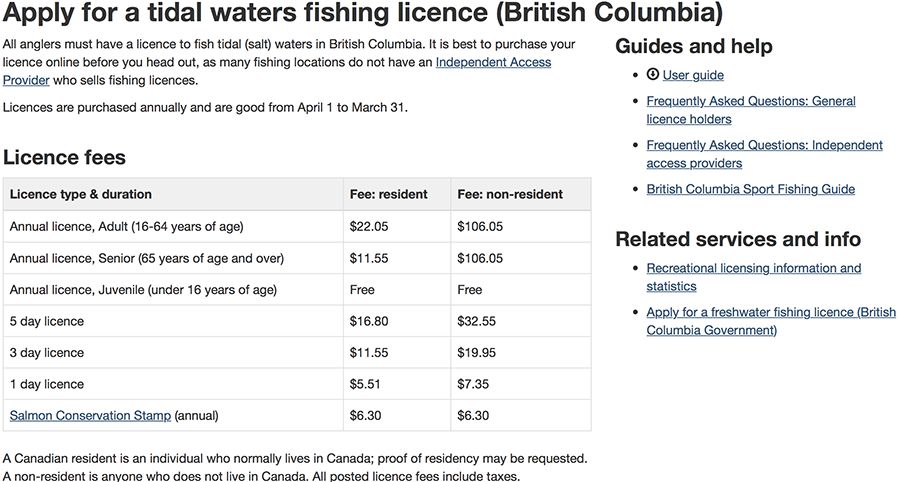Viewport: 900px width, 482px height.
Task: Open the Independent Access Provider link
Action: tap(277, 71)
